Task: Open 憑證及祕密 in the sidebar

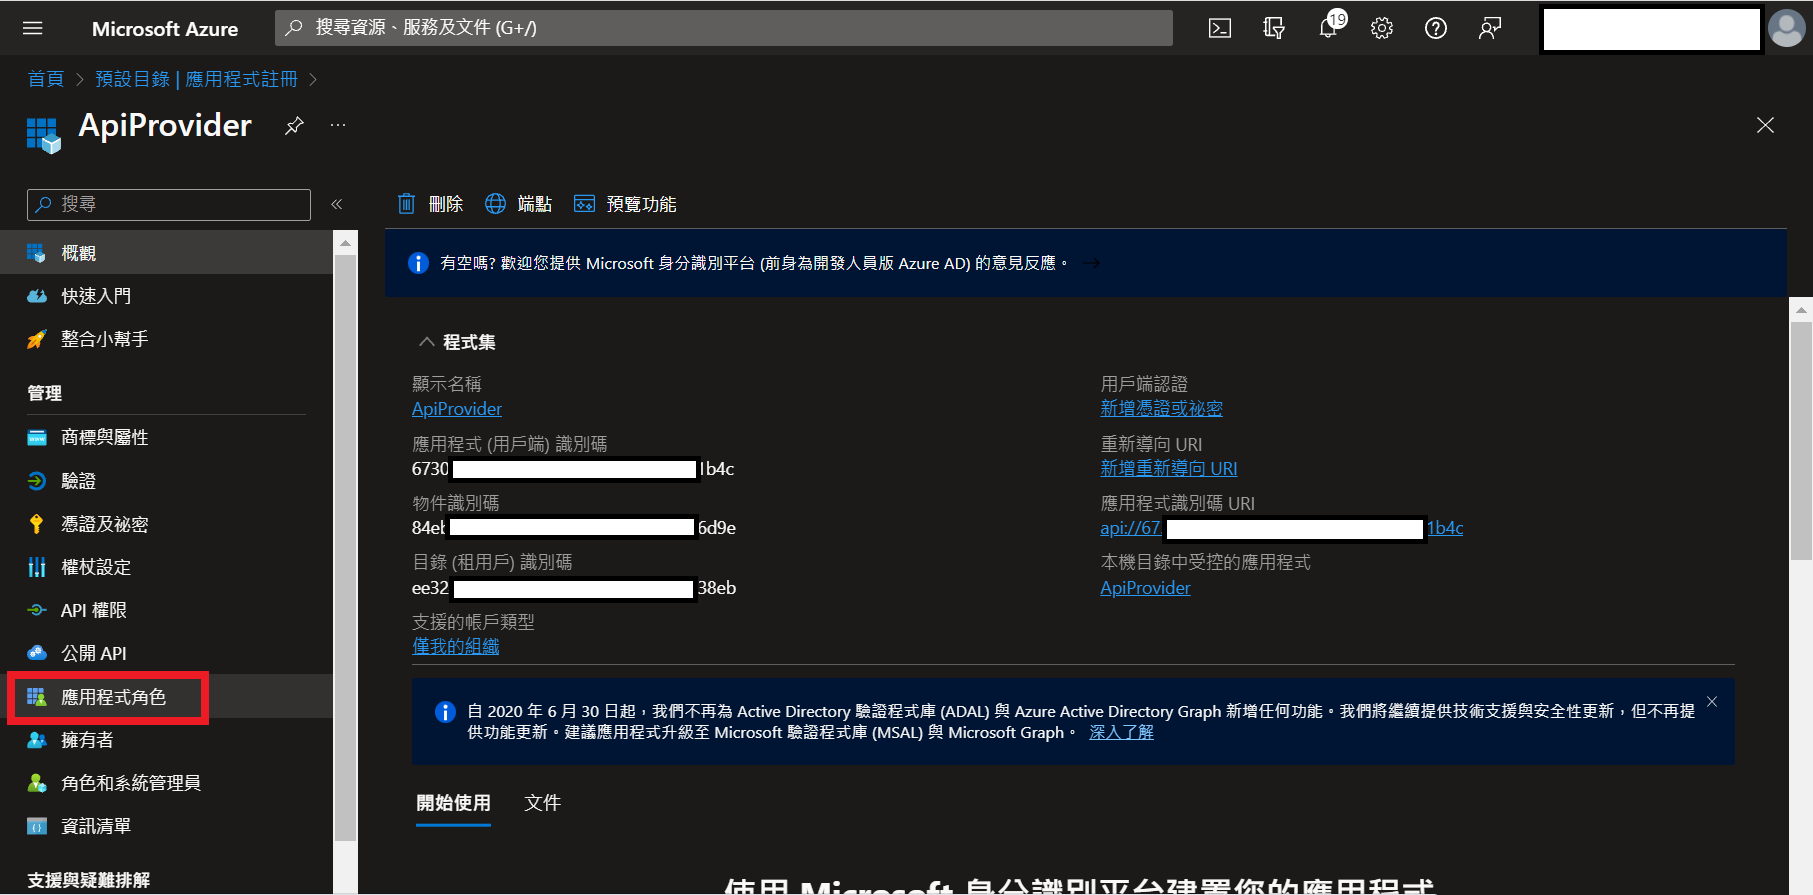Action: pyautogui.click(x=166, y=524)
